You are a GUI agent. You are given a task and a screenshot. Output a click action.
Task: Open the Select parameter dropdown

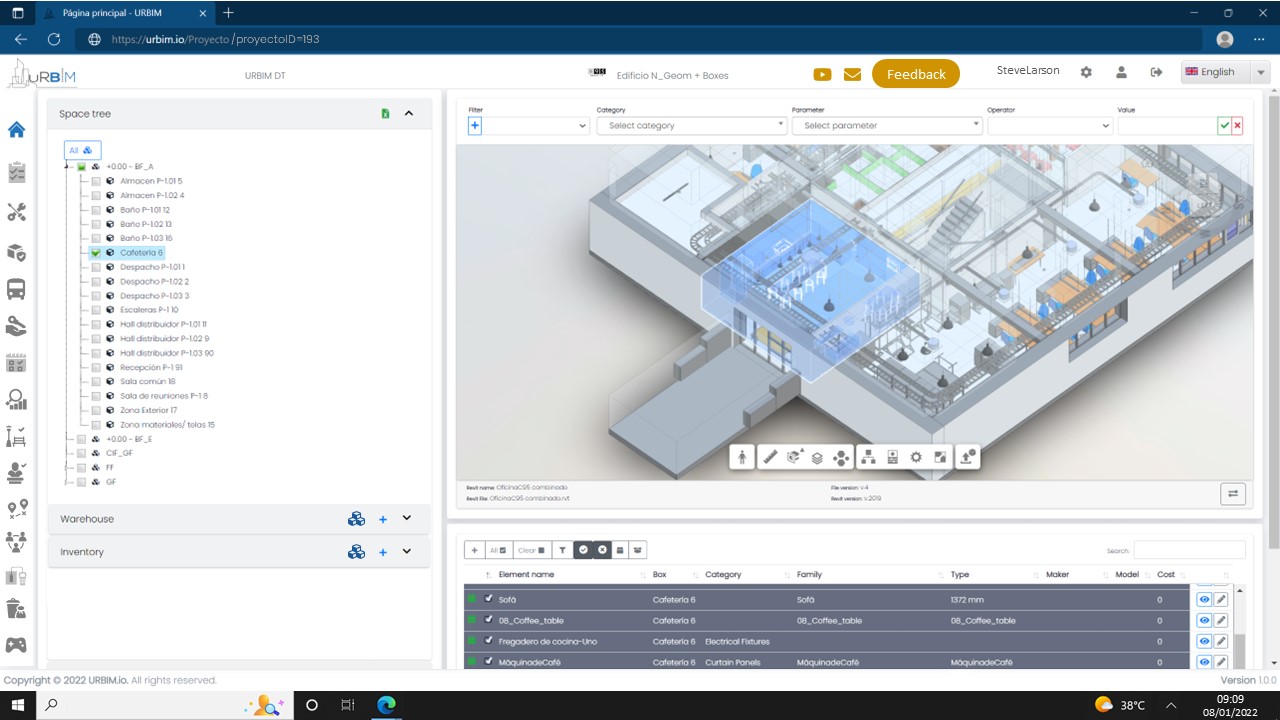887,126
